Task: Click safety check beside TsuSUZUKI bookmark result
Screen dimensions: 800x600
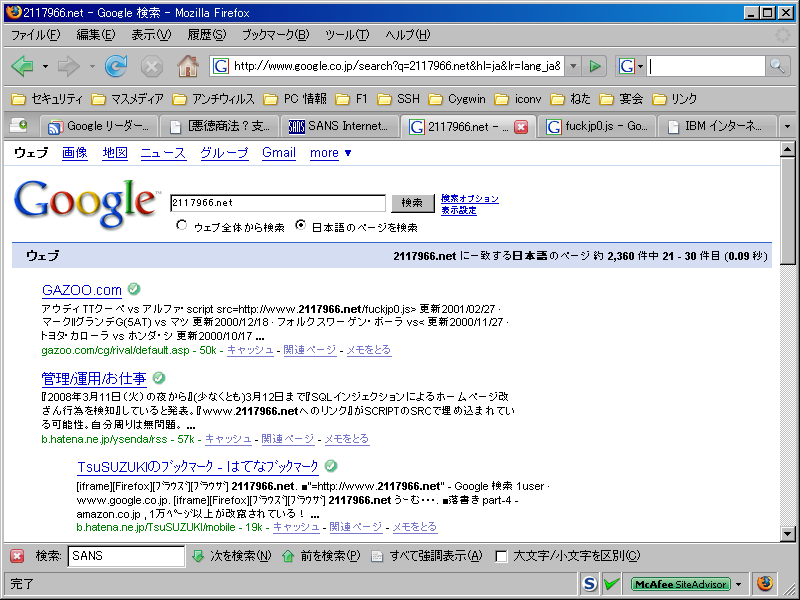Action: (x=331, y=465)
